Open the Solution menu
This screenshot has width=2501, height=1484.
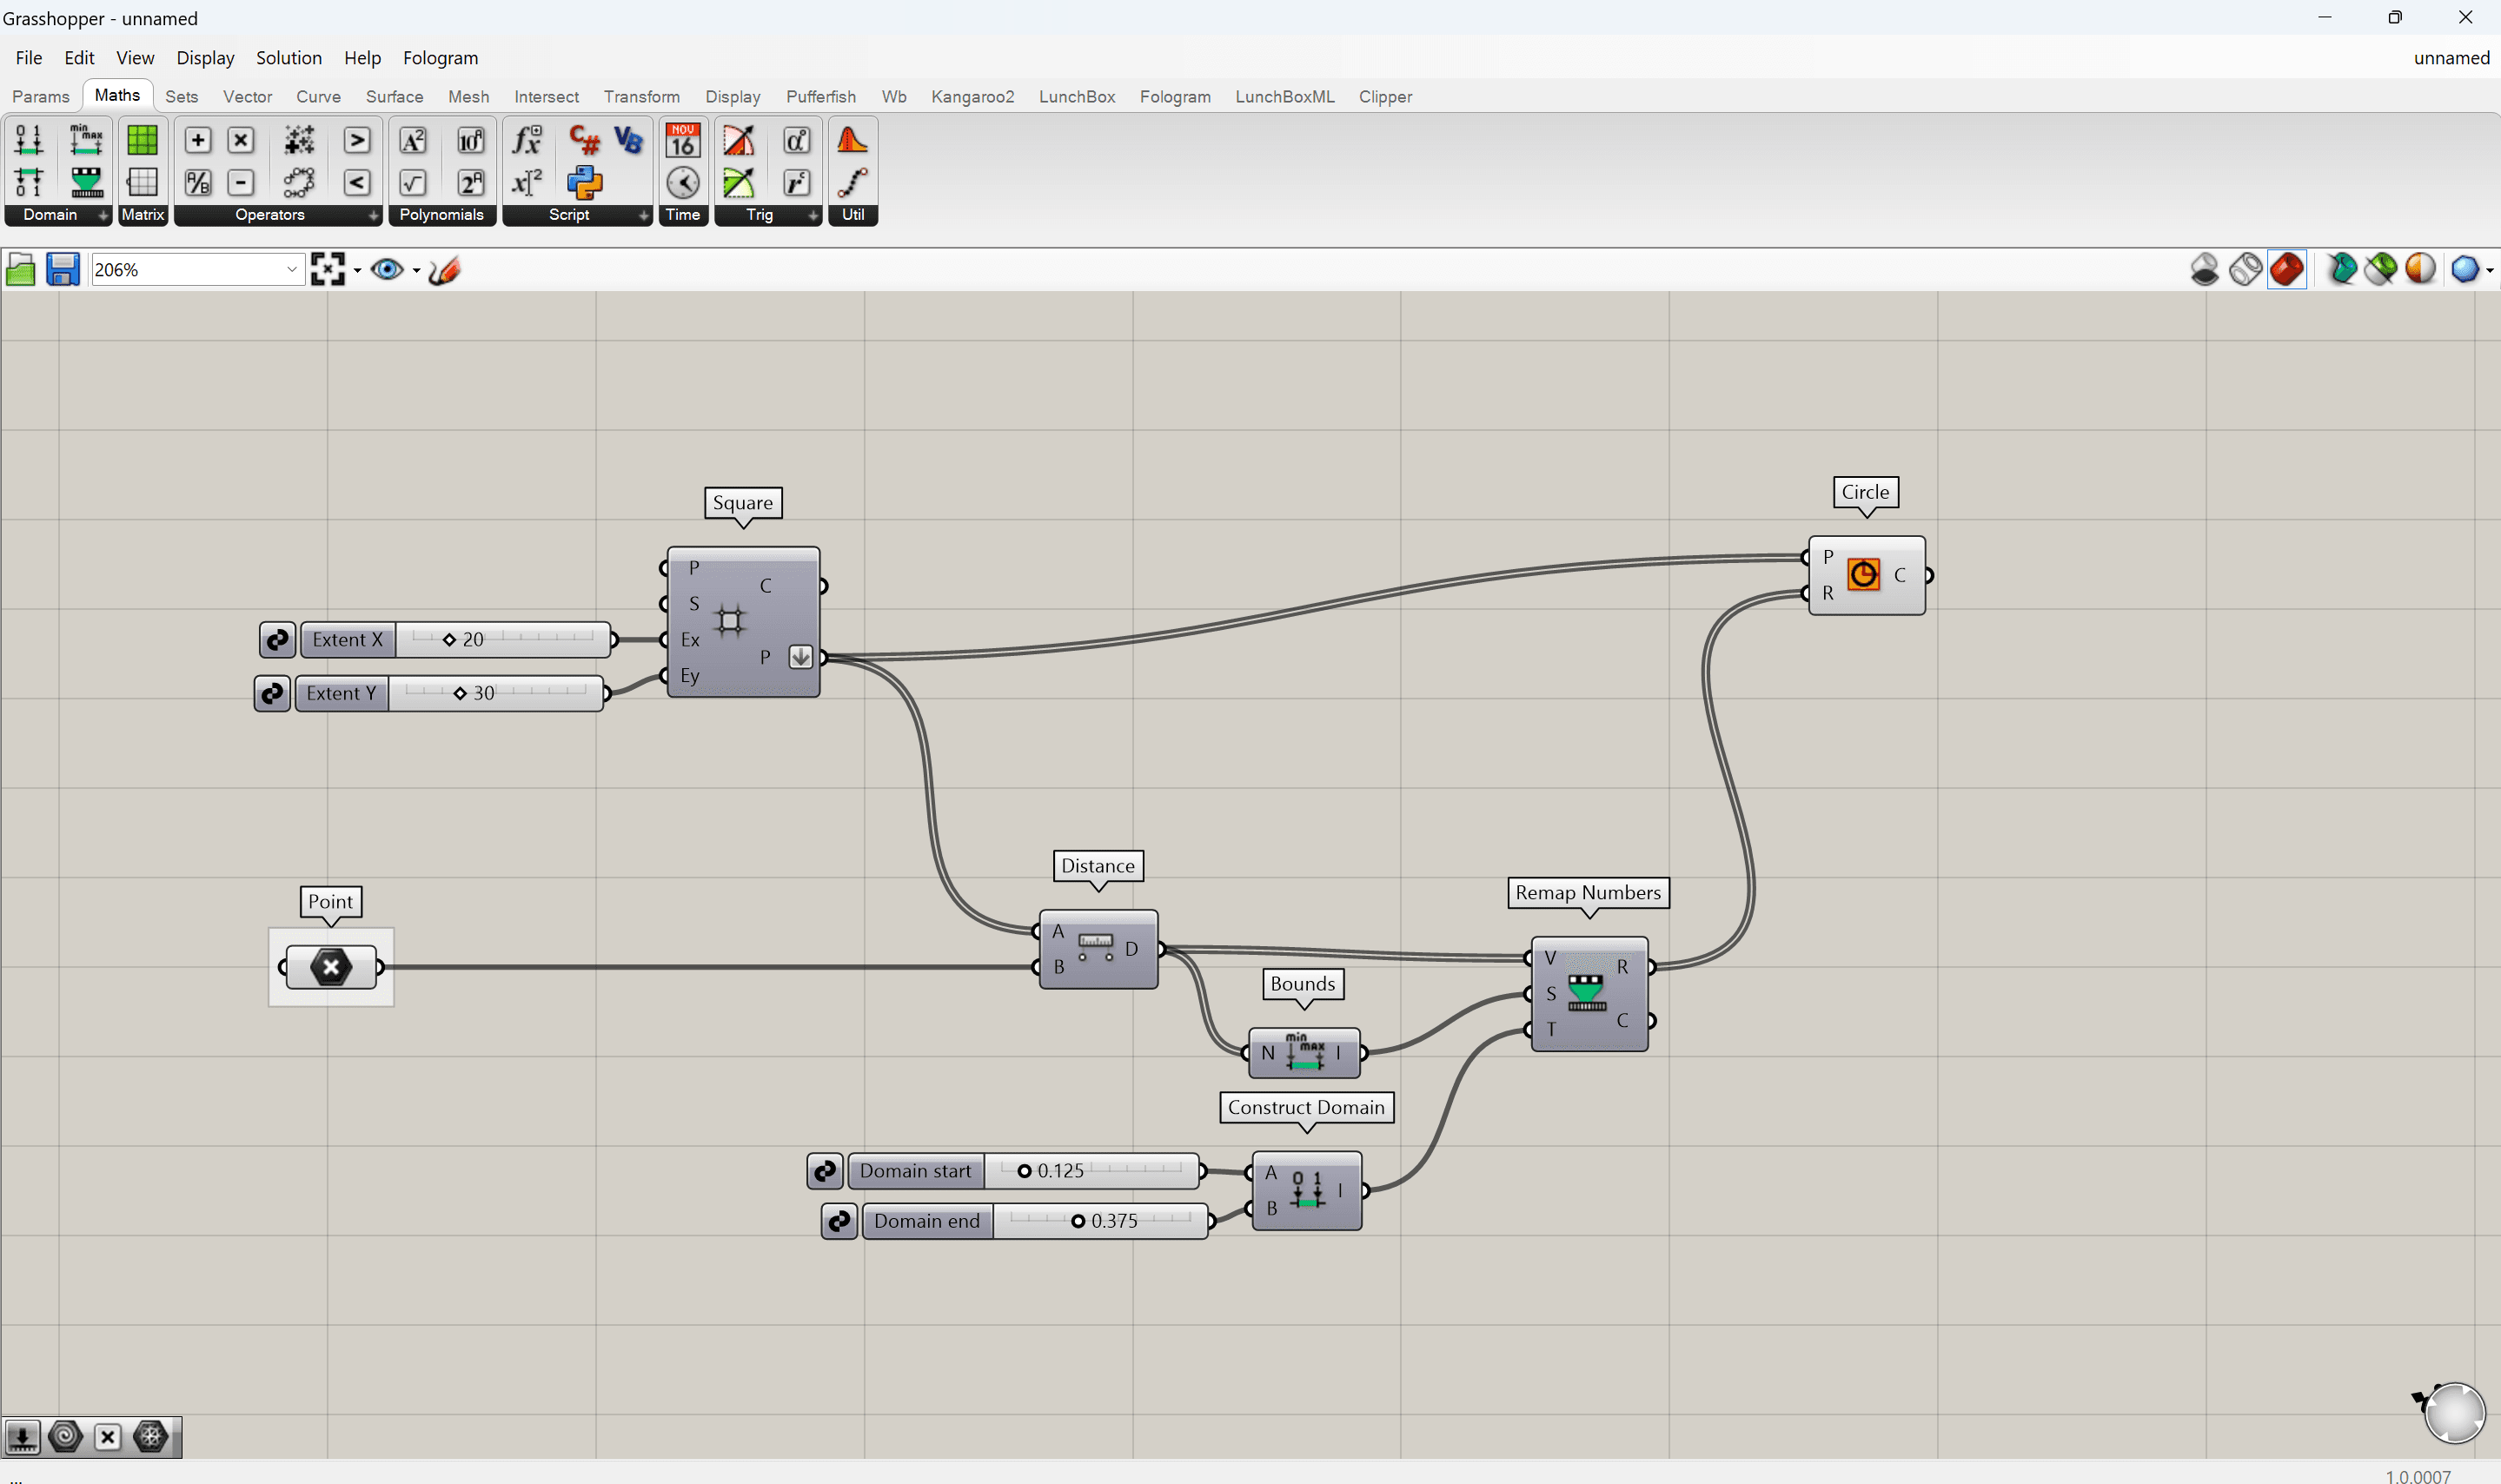point(288,58)
